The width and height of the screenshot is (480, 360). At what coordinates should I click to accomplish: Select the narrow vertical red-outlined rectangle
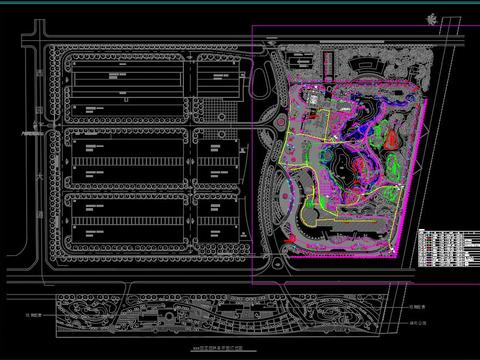click(328, 66)
